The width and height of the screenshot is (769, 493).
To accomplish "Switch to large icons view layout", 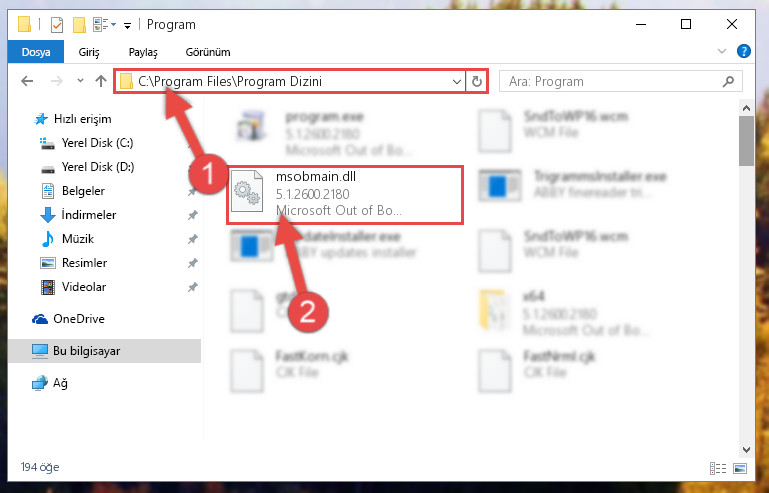I will coord(740,468).
